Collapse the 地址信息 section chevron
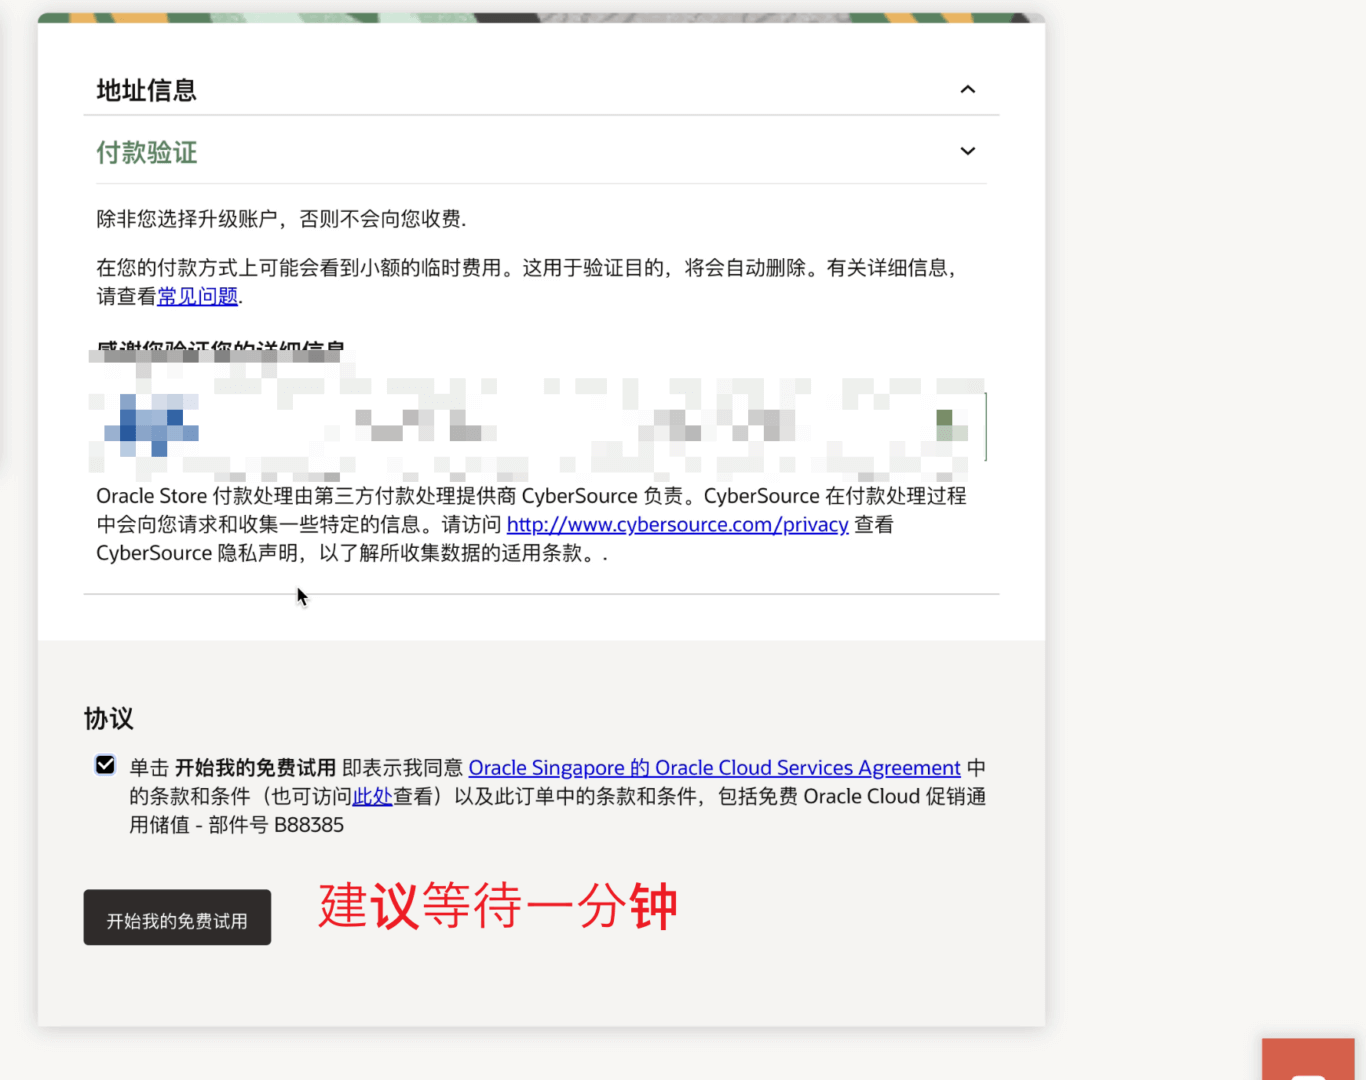 pos(967,90)
